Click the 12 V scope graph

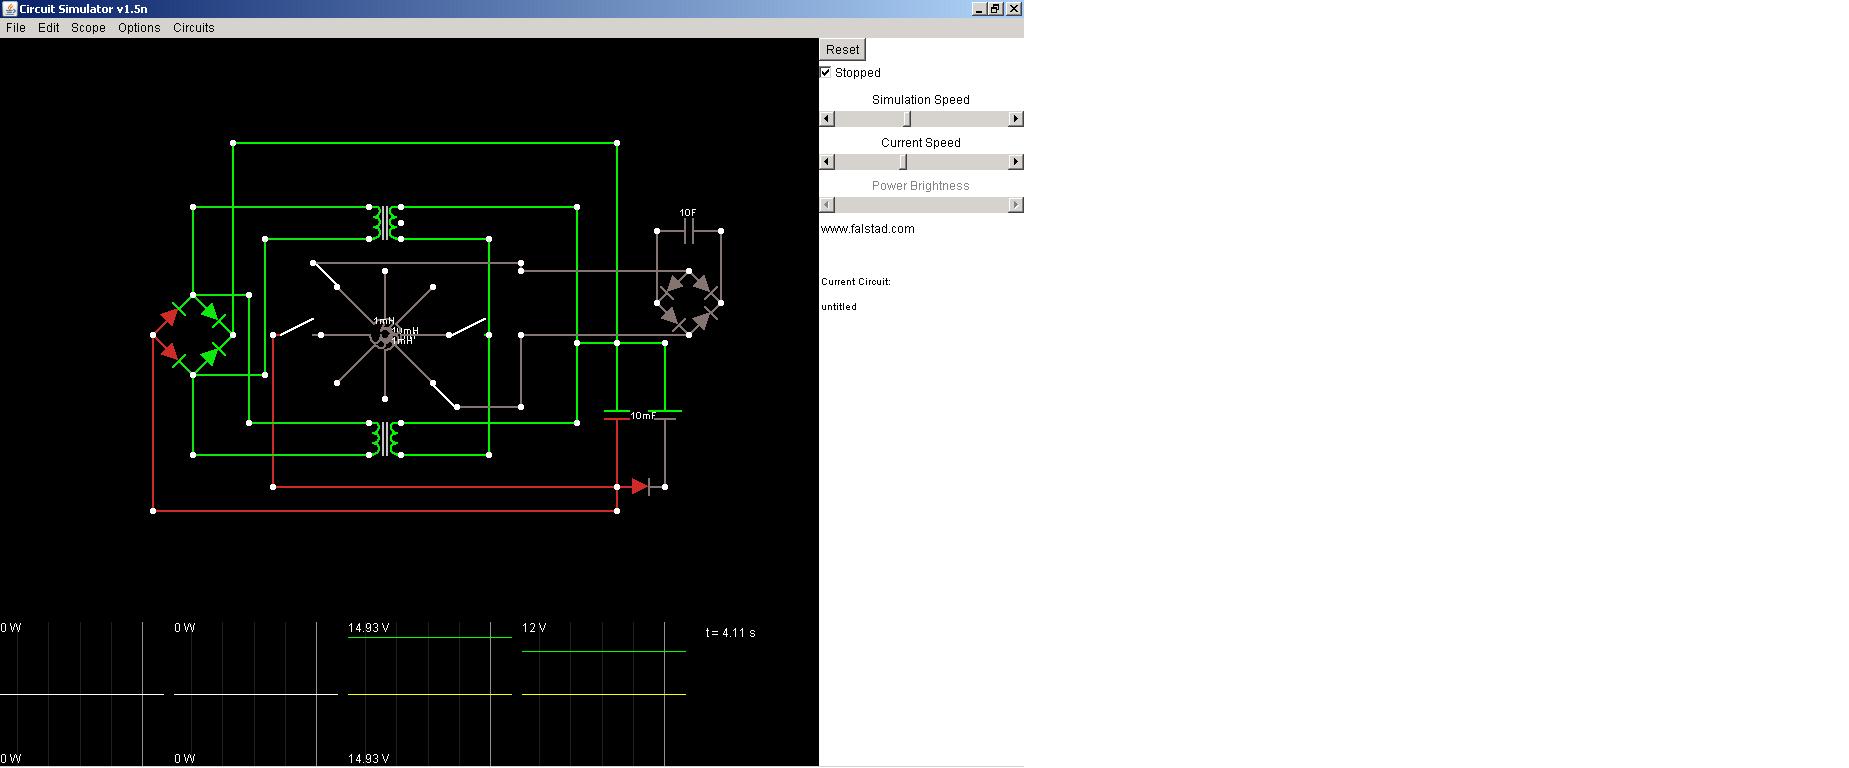tap(604, 694)
